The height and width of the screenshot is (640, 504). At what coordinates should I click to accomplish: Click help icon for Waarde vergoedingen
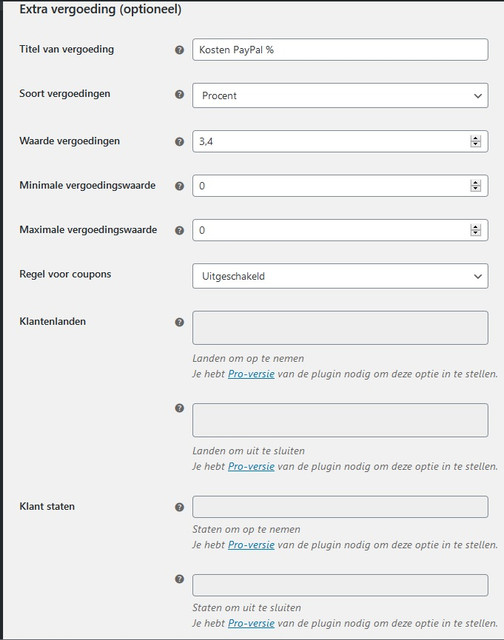pos(179,142)
